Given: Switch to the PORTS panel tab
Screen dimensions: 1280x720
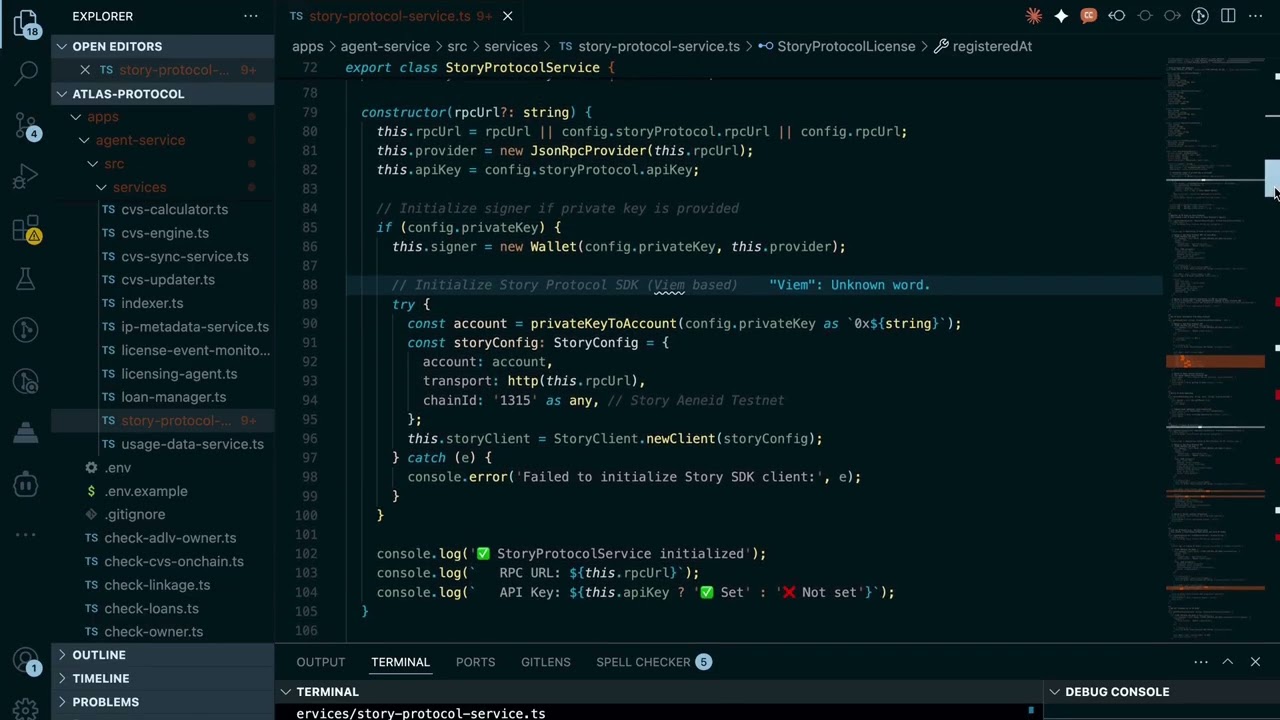Looking at the screenshot, I should click(x=475, y=662).
